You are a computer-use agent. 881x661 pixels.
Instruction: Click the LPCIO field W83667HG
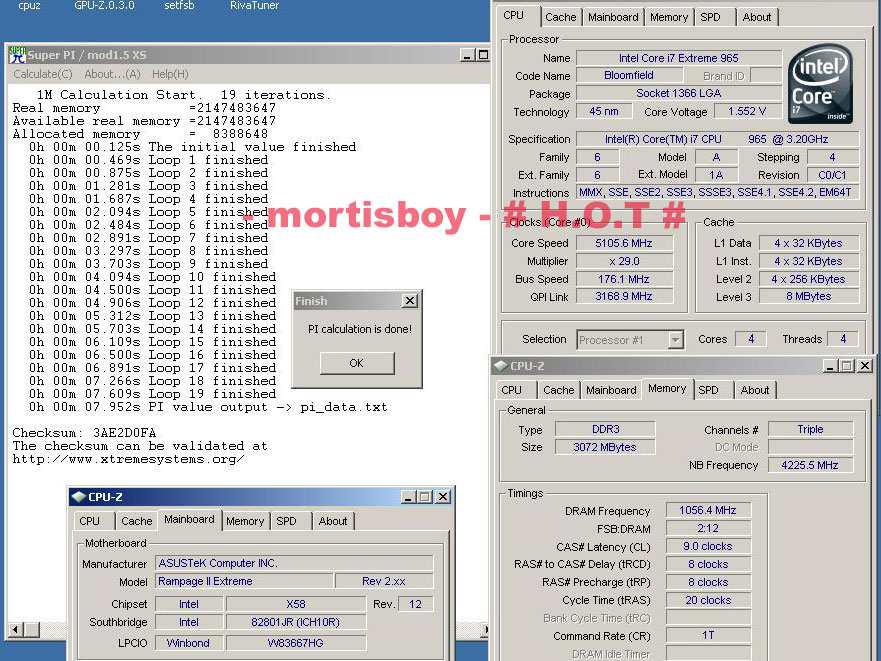(296, 643)
